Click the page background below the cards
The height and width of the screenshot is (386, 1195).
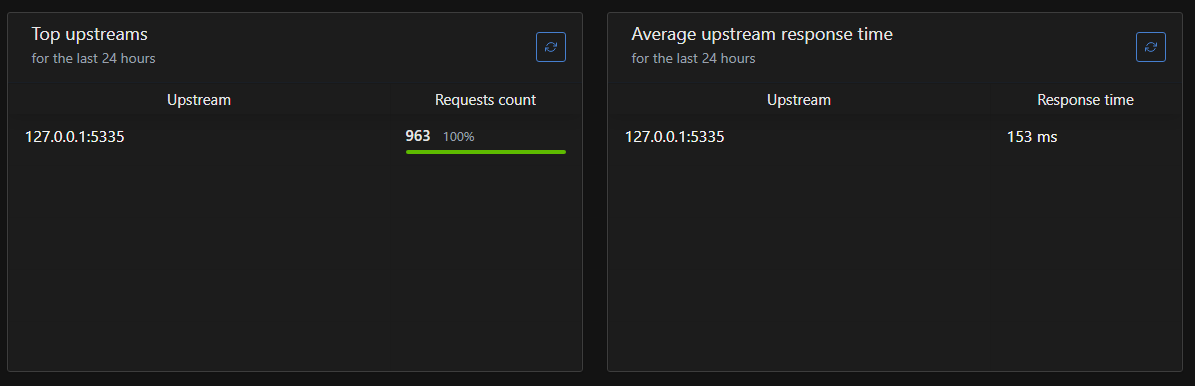pos(598,379)
